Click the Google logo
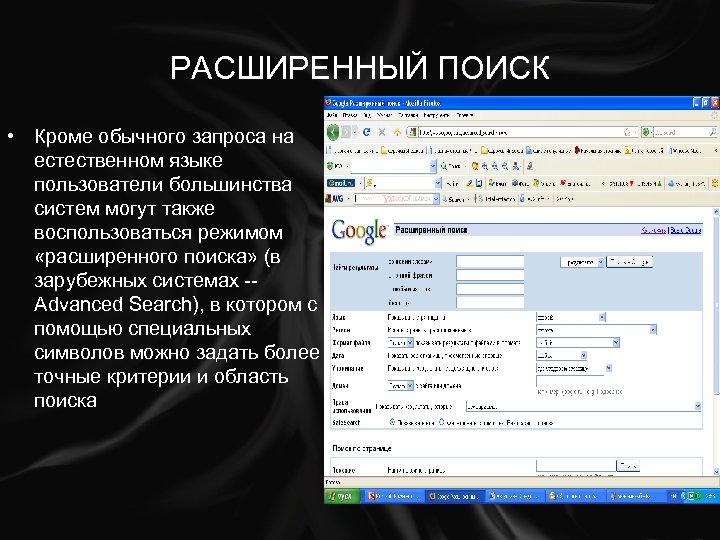 (x=360, y=231)
